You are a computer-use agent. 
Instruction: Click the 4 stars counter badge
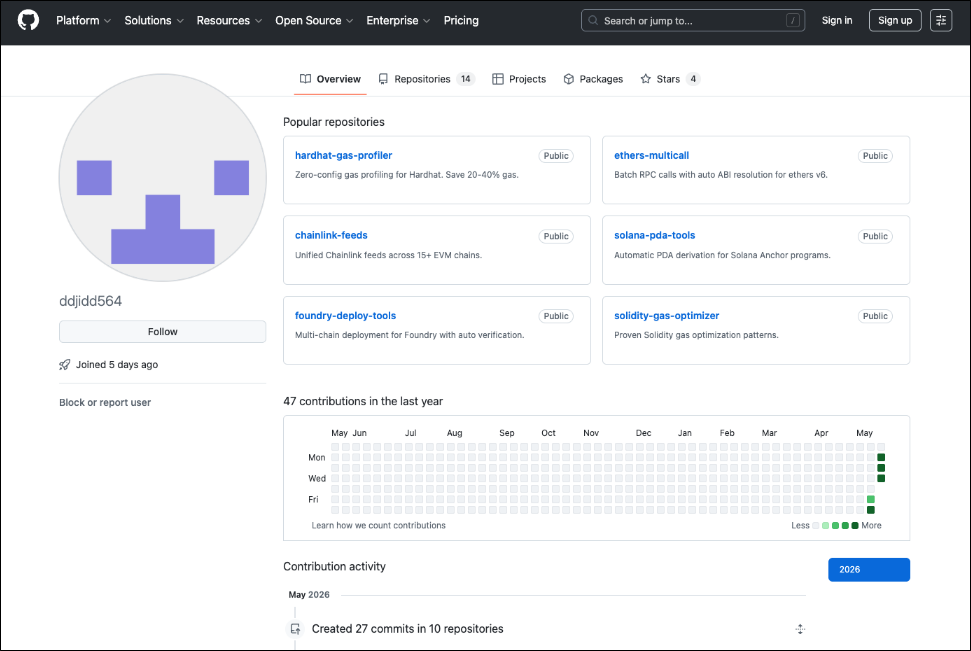click(x=693, y=79)
